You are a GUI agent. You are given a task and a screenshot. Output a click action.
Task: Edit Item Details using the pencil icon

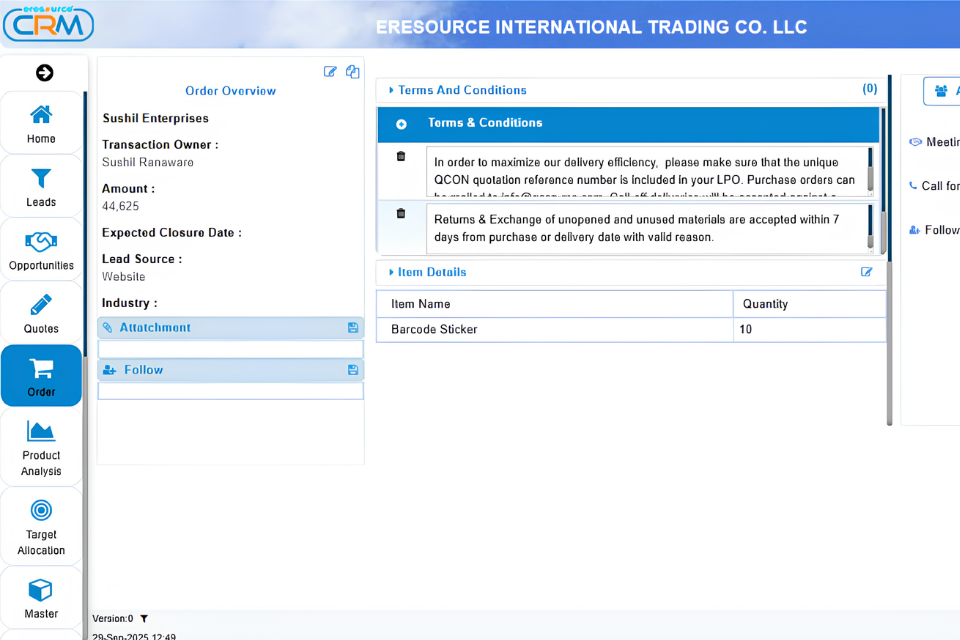[866, 272]
